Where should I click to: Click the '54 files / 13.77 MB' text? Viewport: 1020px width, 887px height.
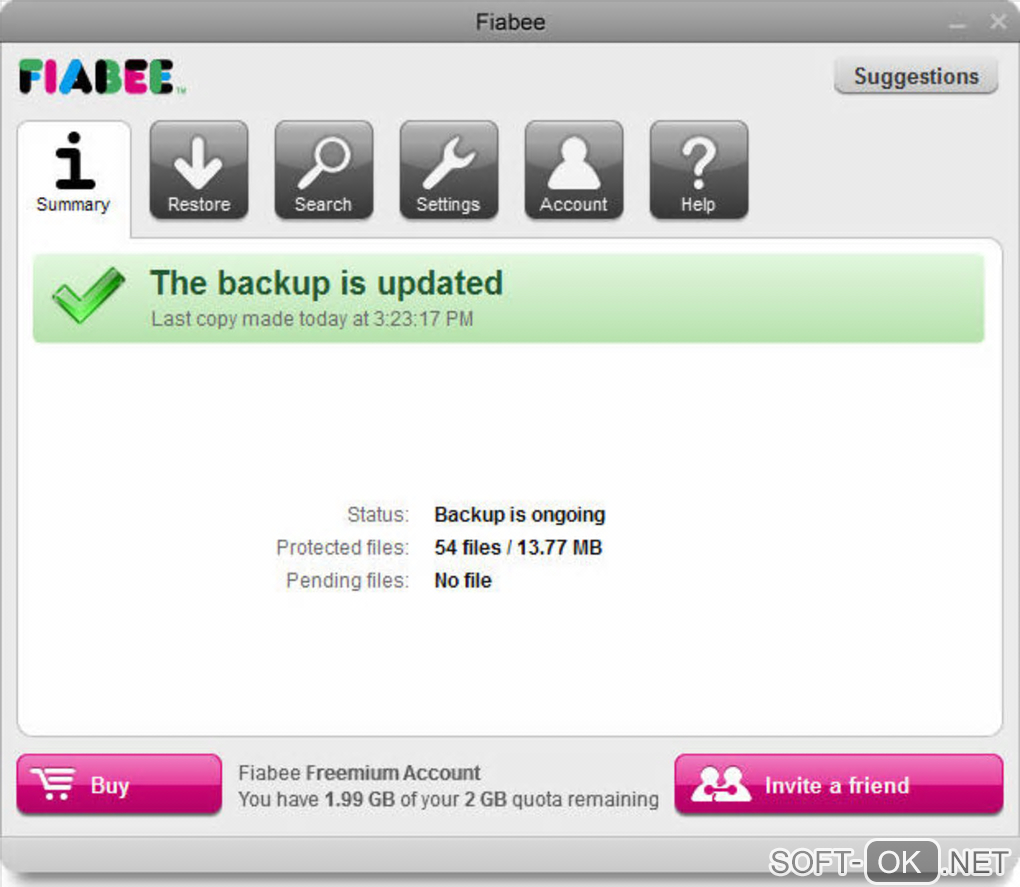click(518, 548)
